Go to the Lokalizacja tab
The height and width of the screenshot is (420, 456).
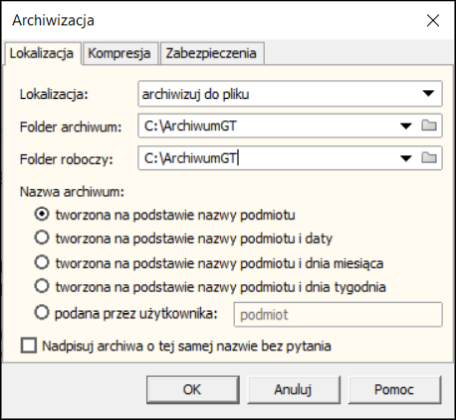click(42, 53)
